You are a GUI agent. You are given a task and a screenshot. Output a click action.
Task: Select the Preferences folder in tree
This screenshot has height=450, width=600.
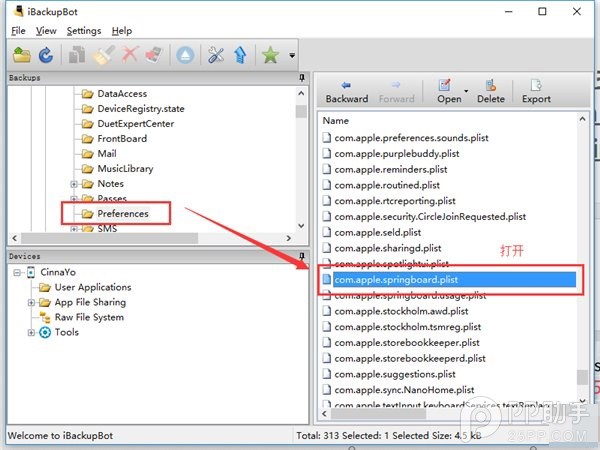122,213
